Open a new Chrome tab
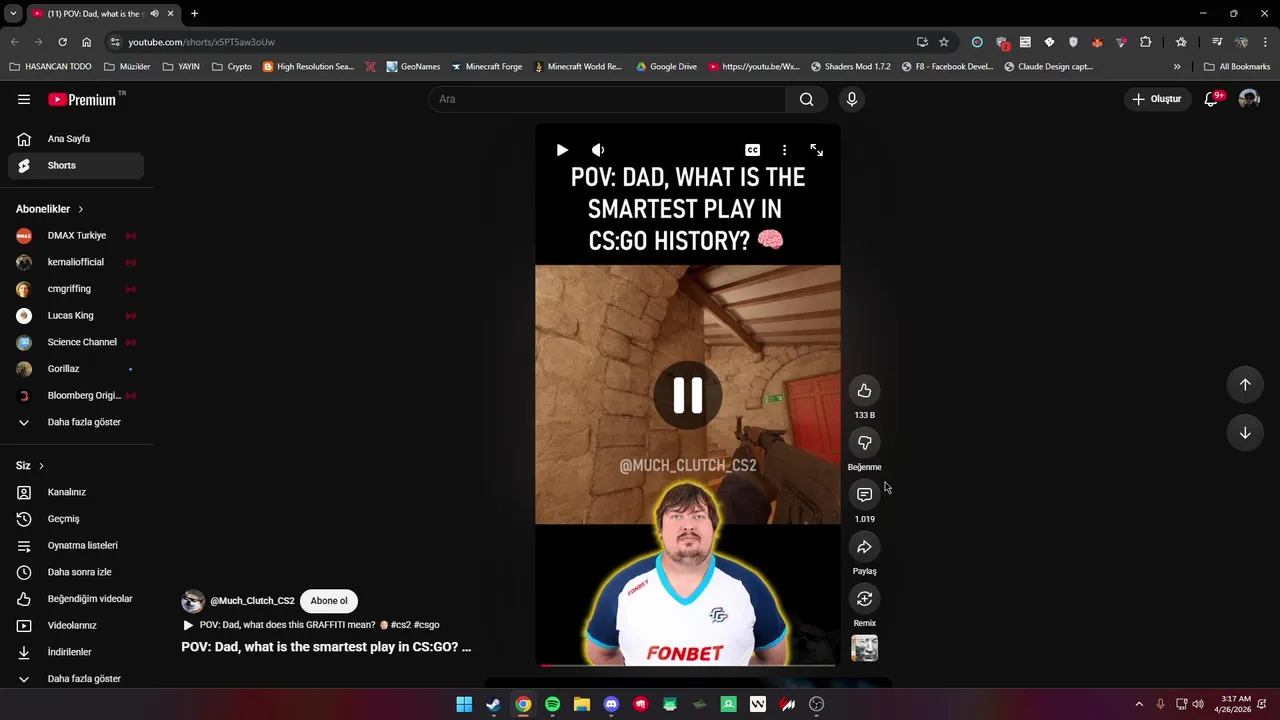 (x=194, y=14)
